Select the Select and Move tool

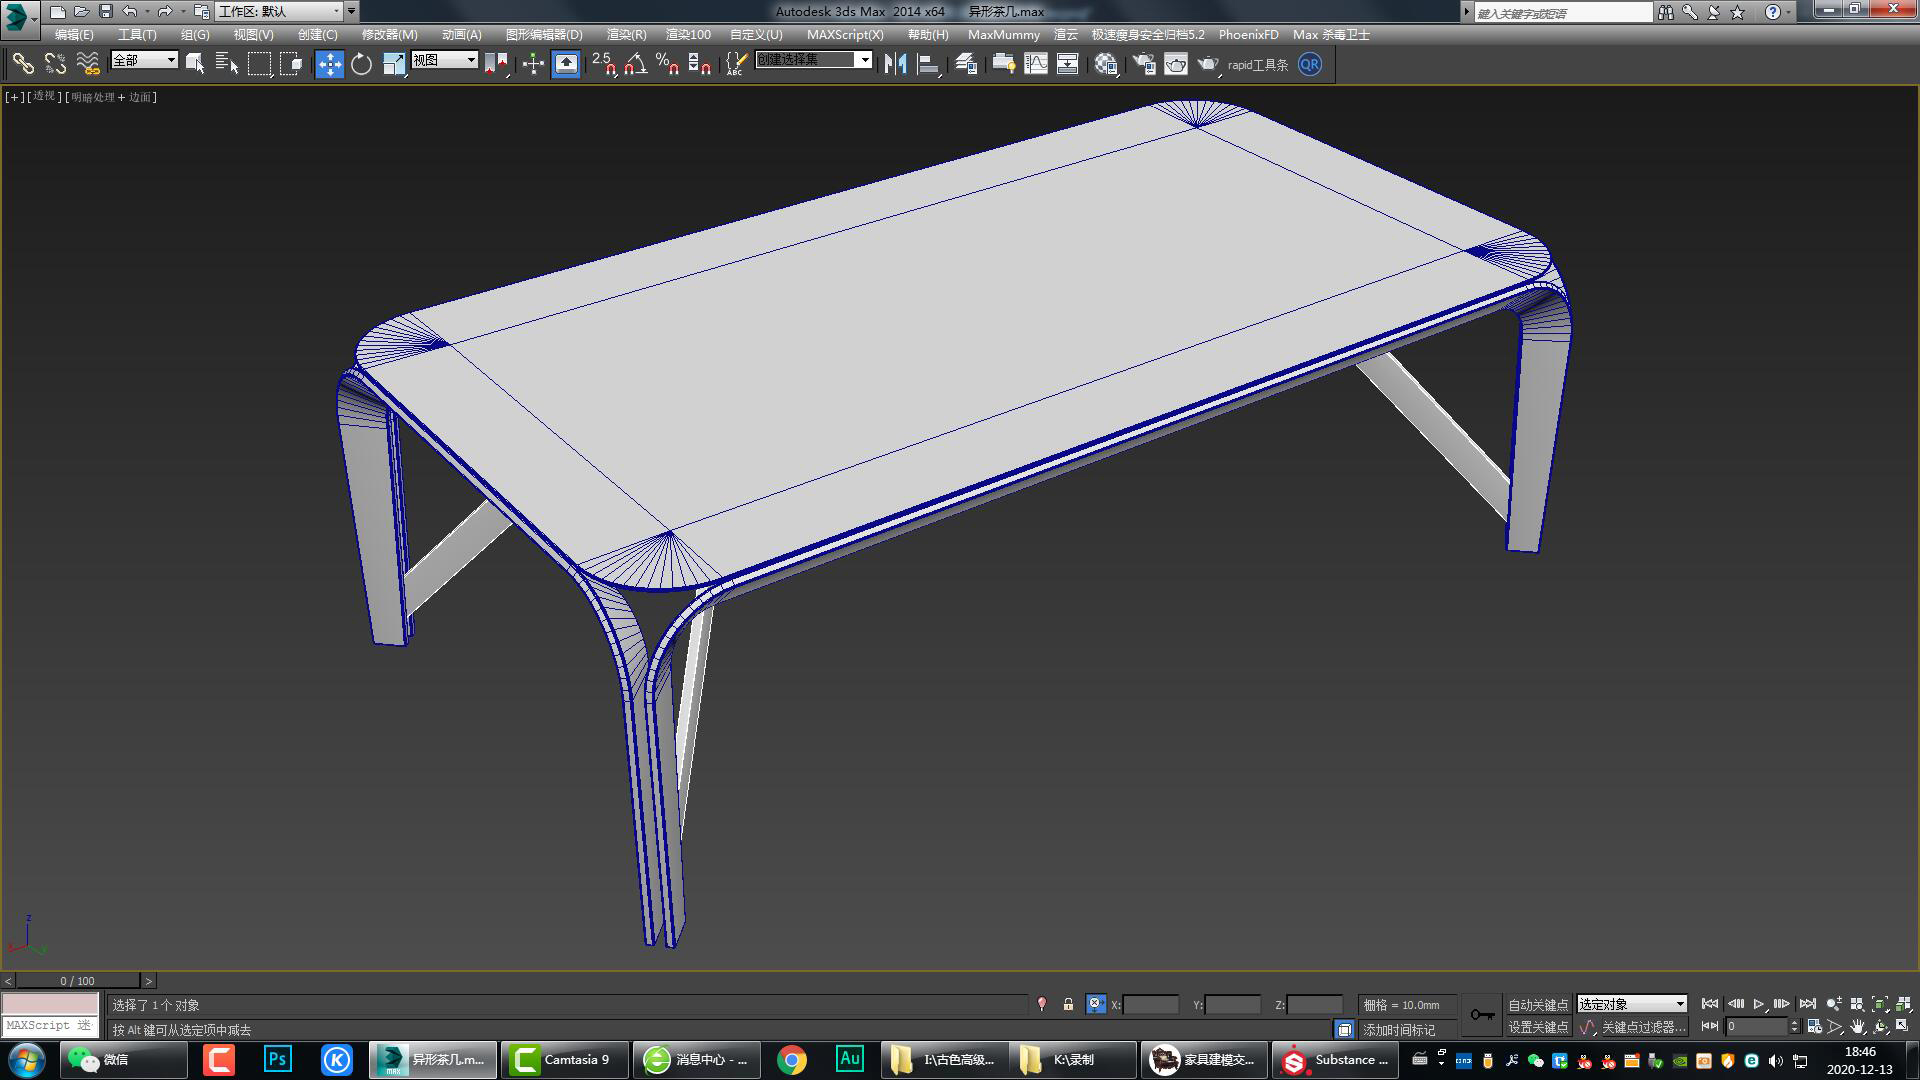[329, 63]
